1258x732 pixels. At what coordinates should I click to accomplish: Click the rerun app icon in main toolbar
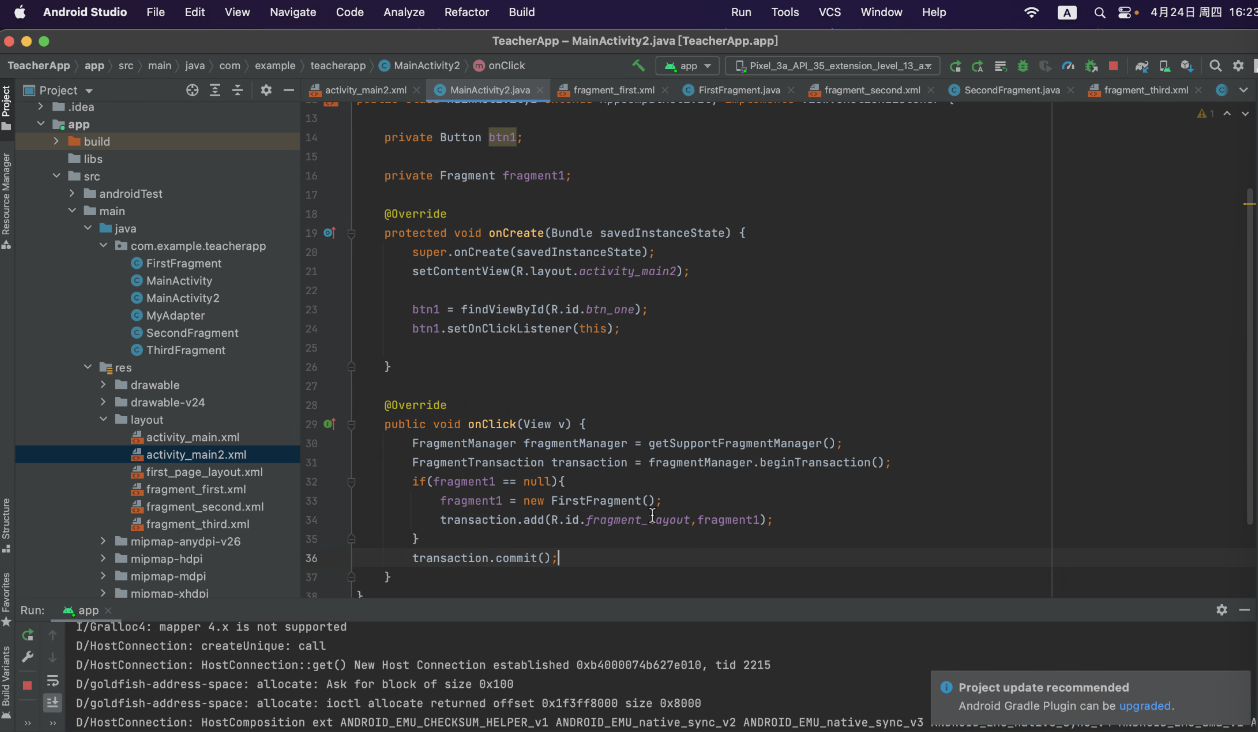click(x=956, y=66)
